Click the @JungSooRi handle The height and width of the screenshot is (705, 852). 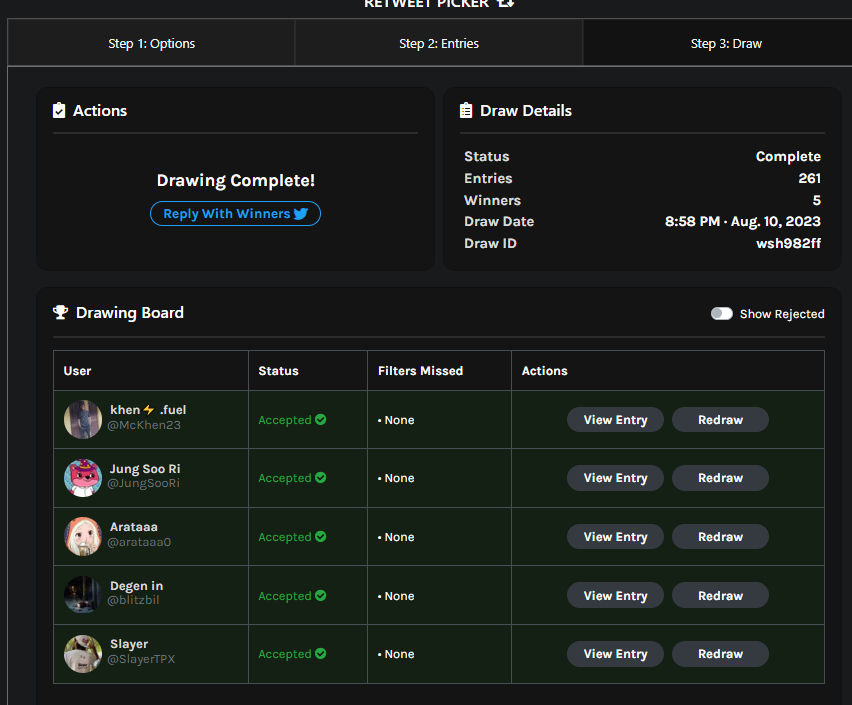(x=143, y=483)
